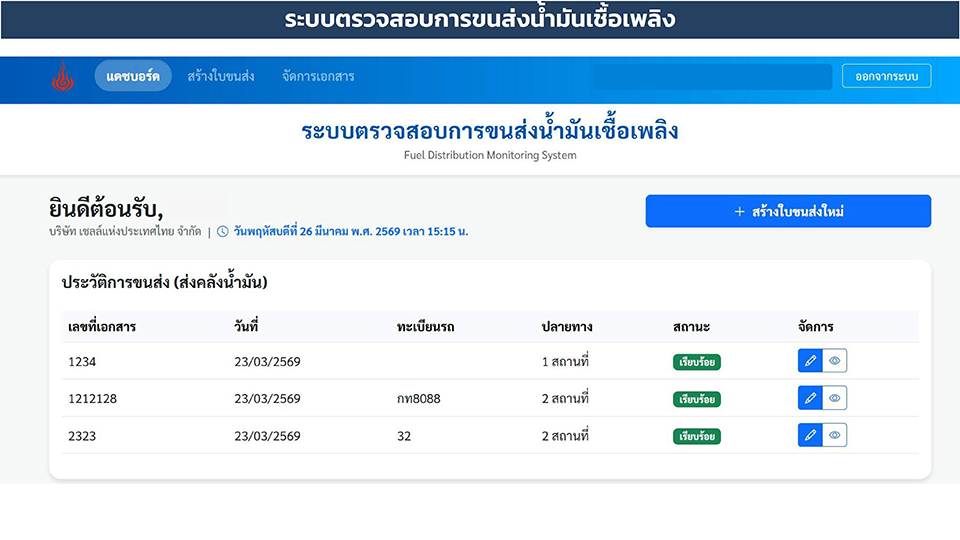Screen dimensions: 960x540
Task: View document 1234 details via eye icon
Action: [835, 361]
